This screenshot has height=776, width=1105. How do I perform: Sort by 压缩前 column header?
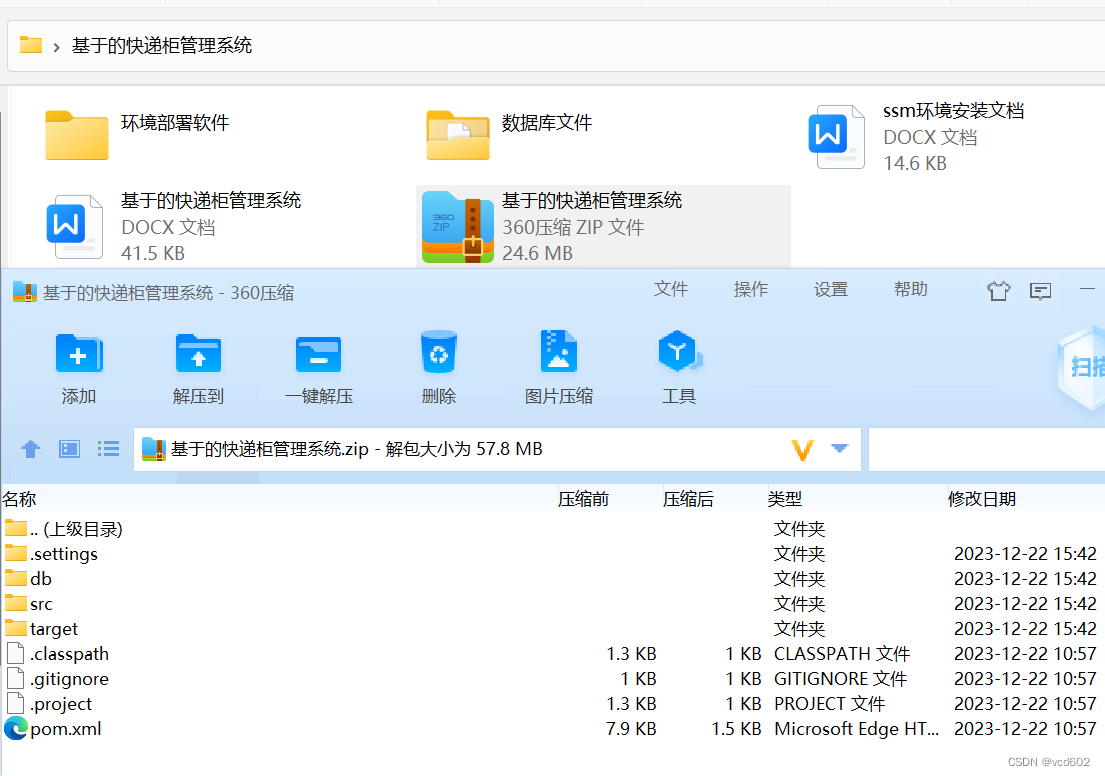584,499
